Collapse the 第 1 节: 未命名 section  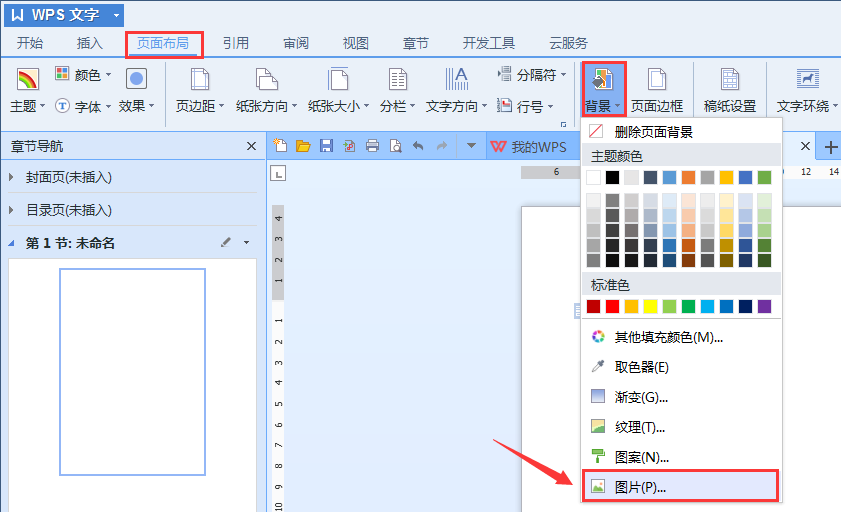click(11, 243)
